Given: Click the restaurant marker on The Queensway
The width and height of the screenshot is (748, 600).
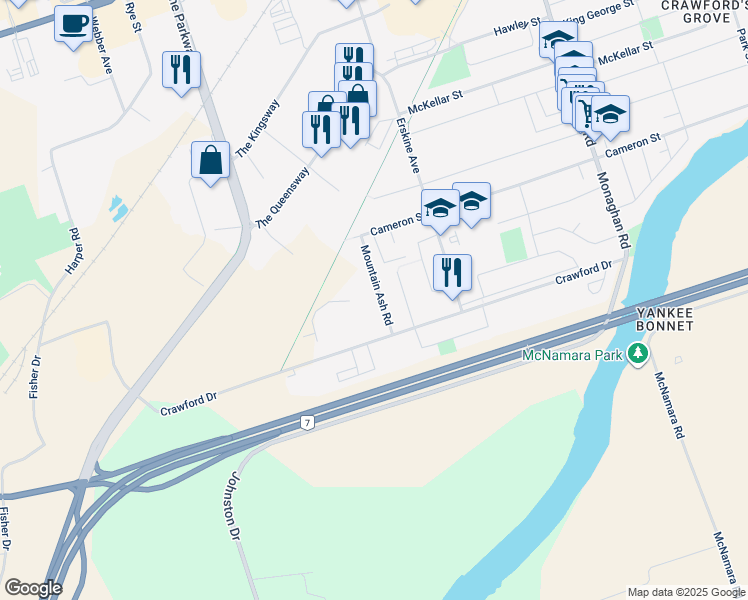Looking at the screenshot, I should coord(322,131).
